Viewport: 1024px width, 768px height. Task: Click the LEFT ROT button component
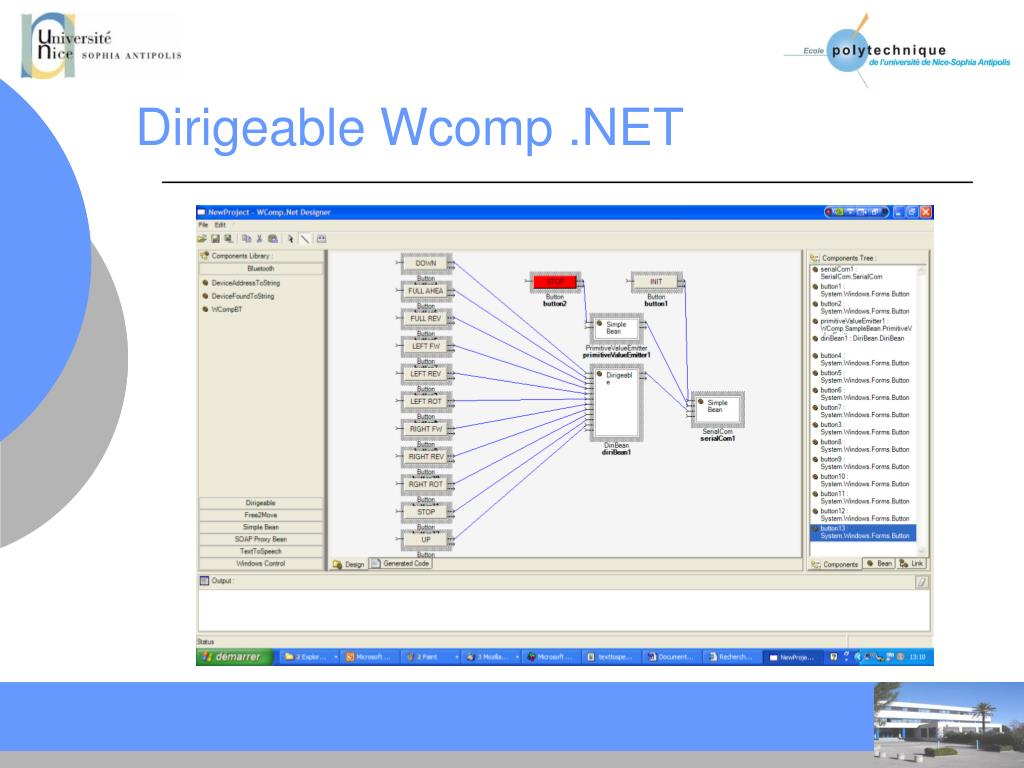[x=426, y=402]
